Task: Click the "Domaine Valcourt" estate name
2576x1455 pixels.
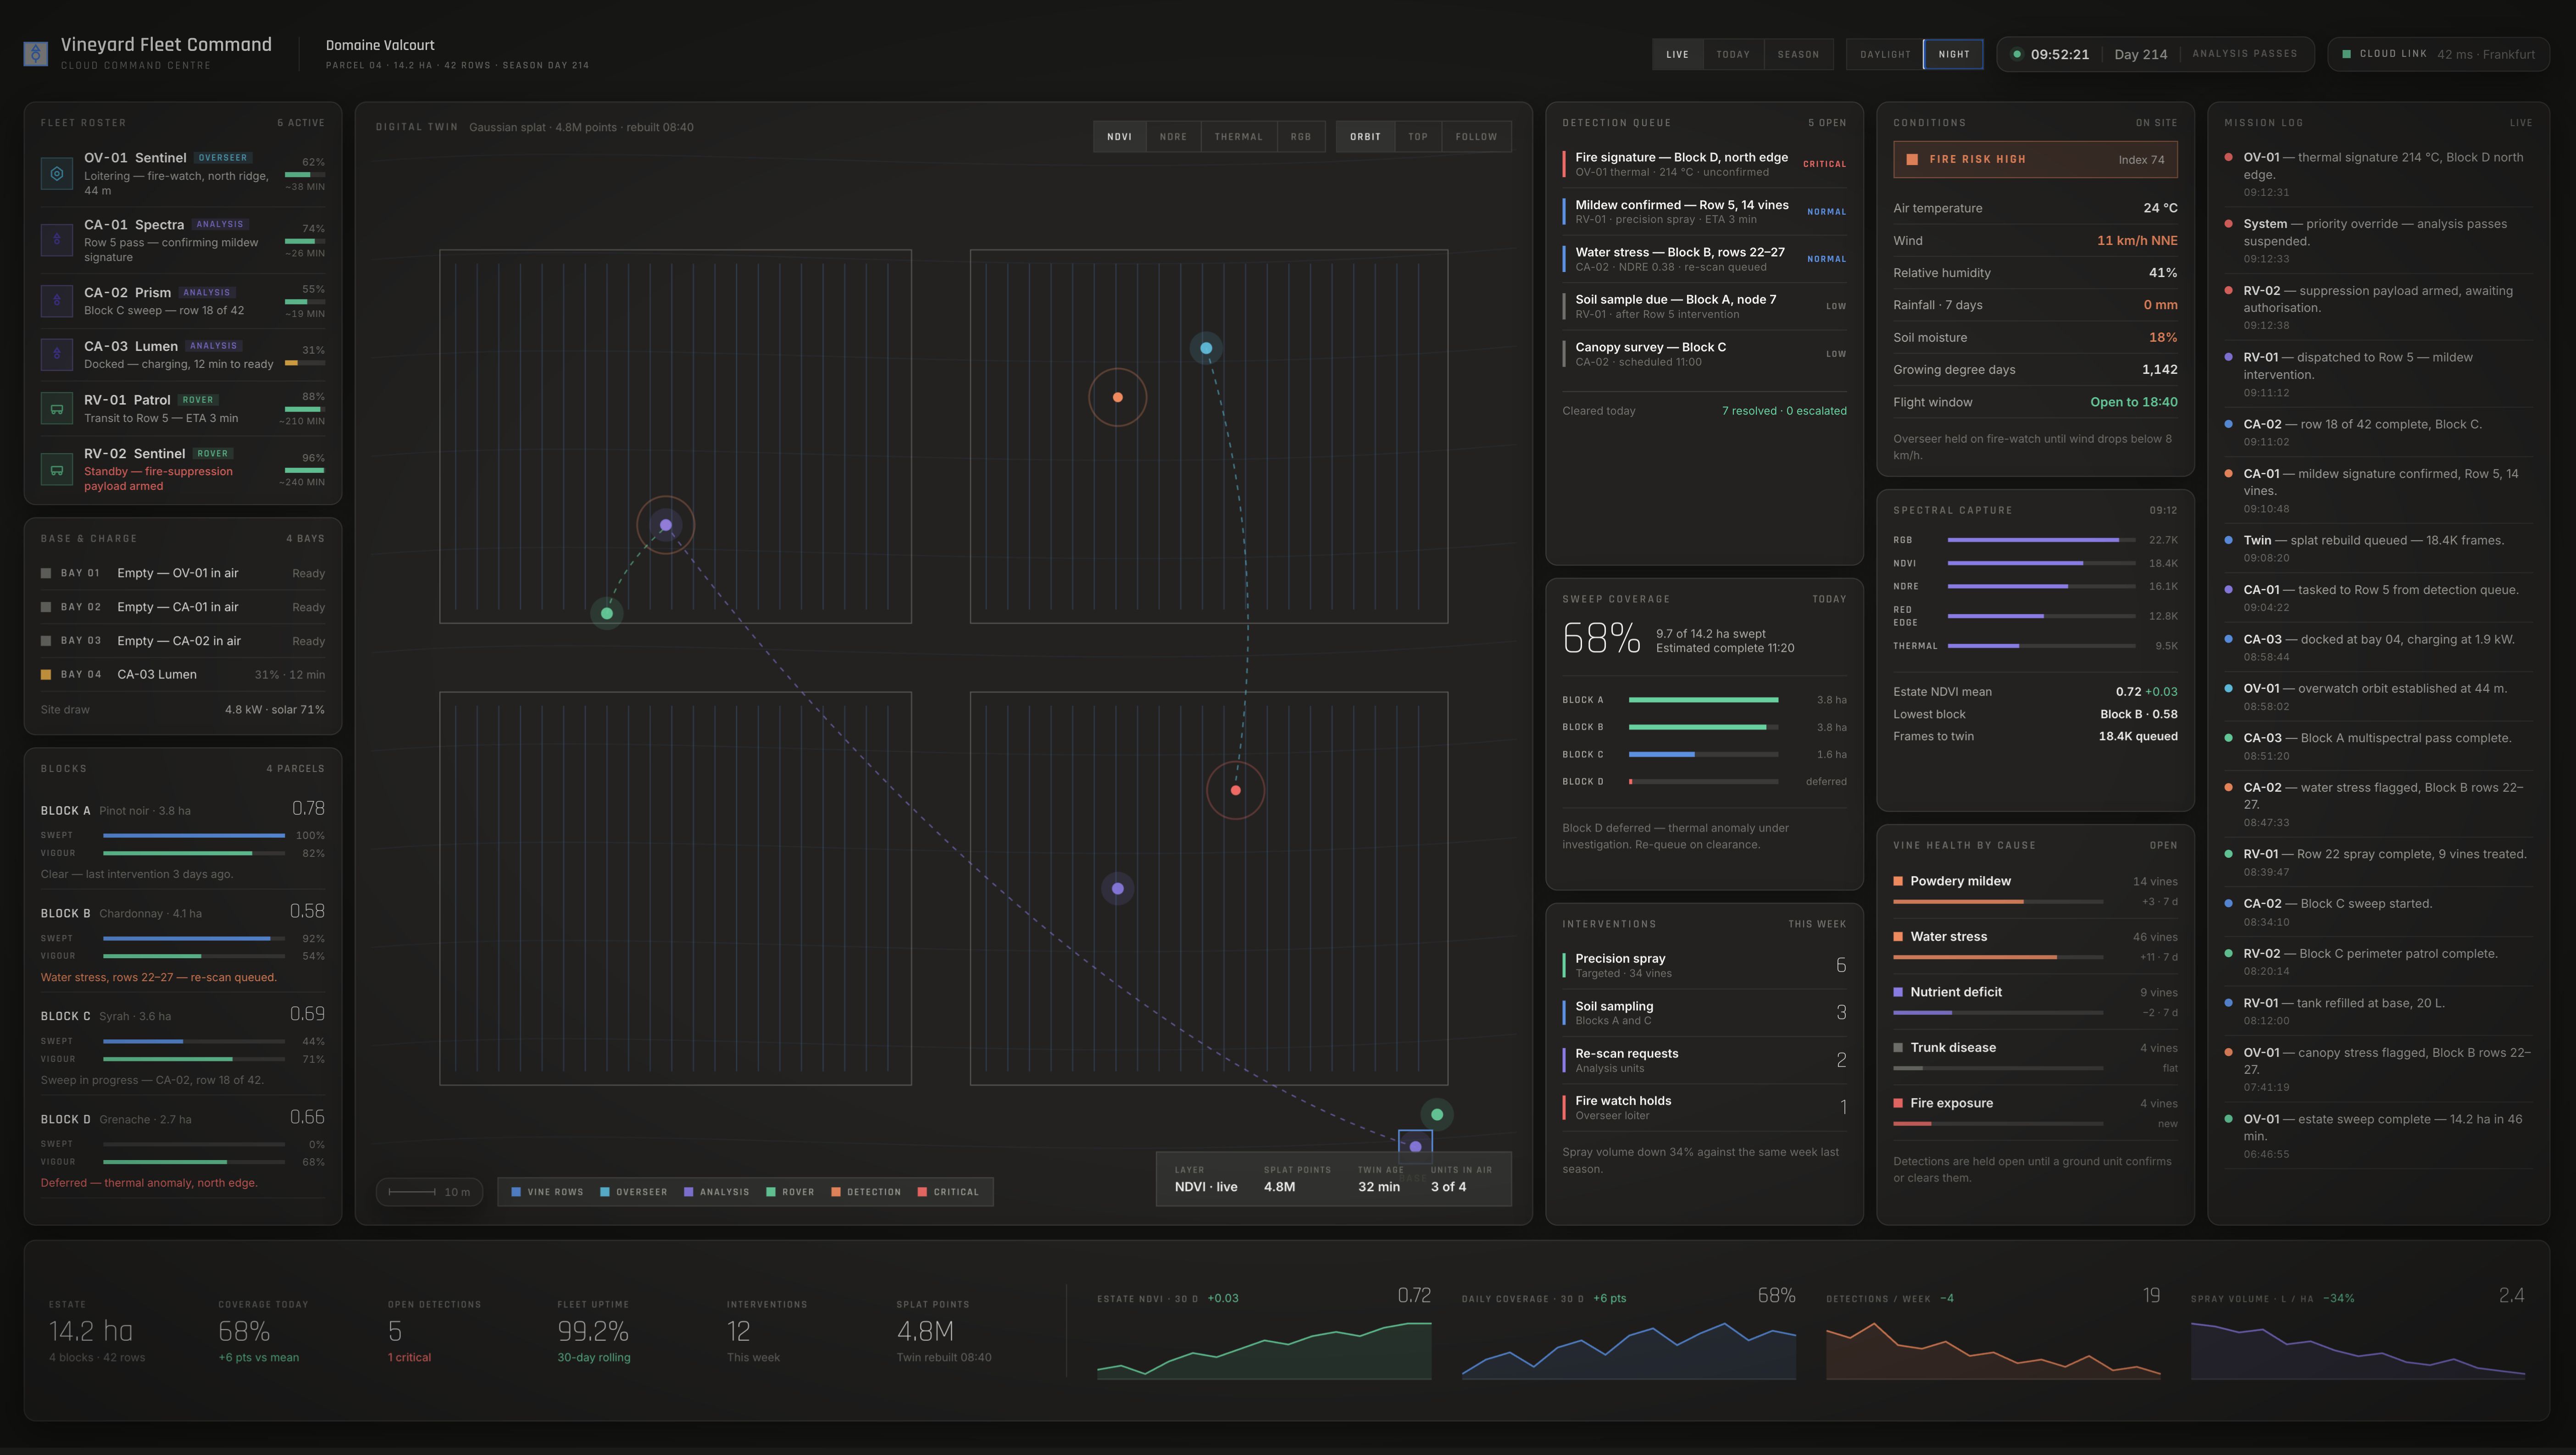Action: 380,45
